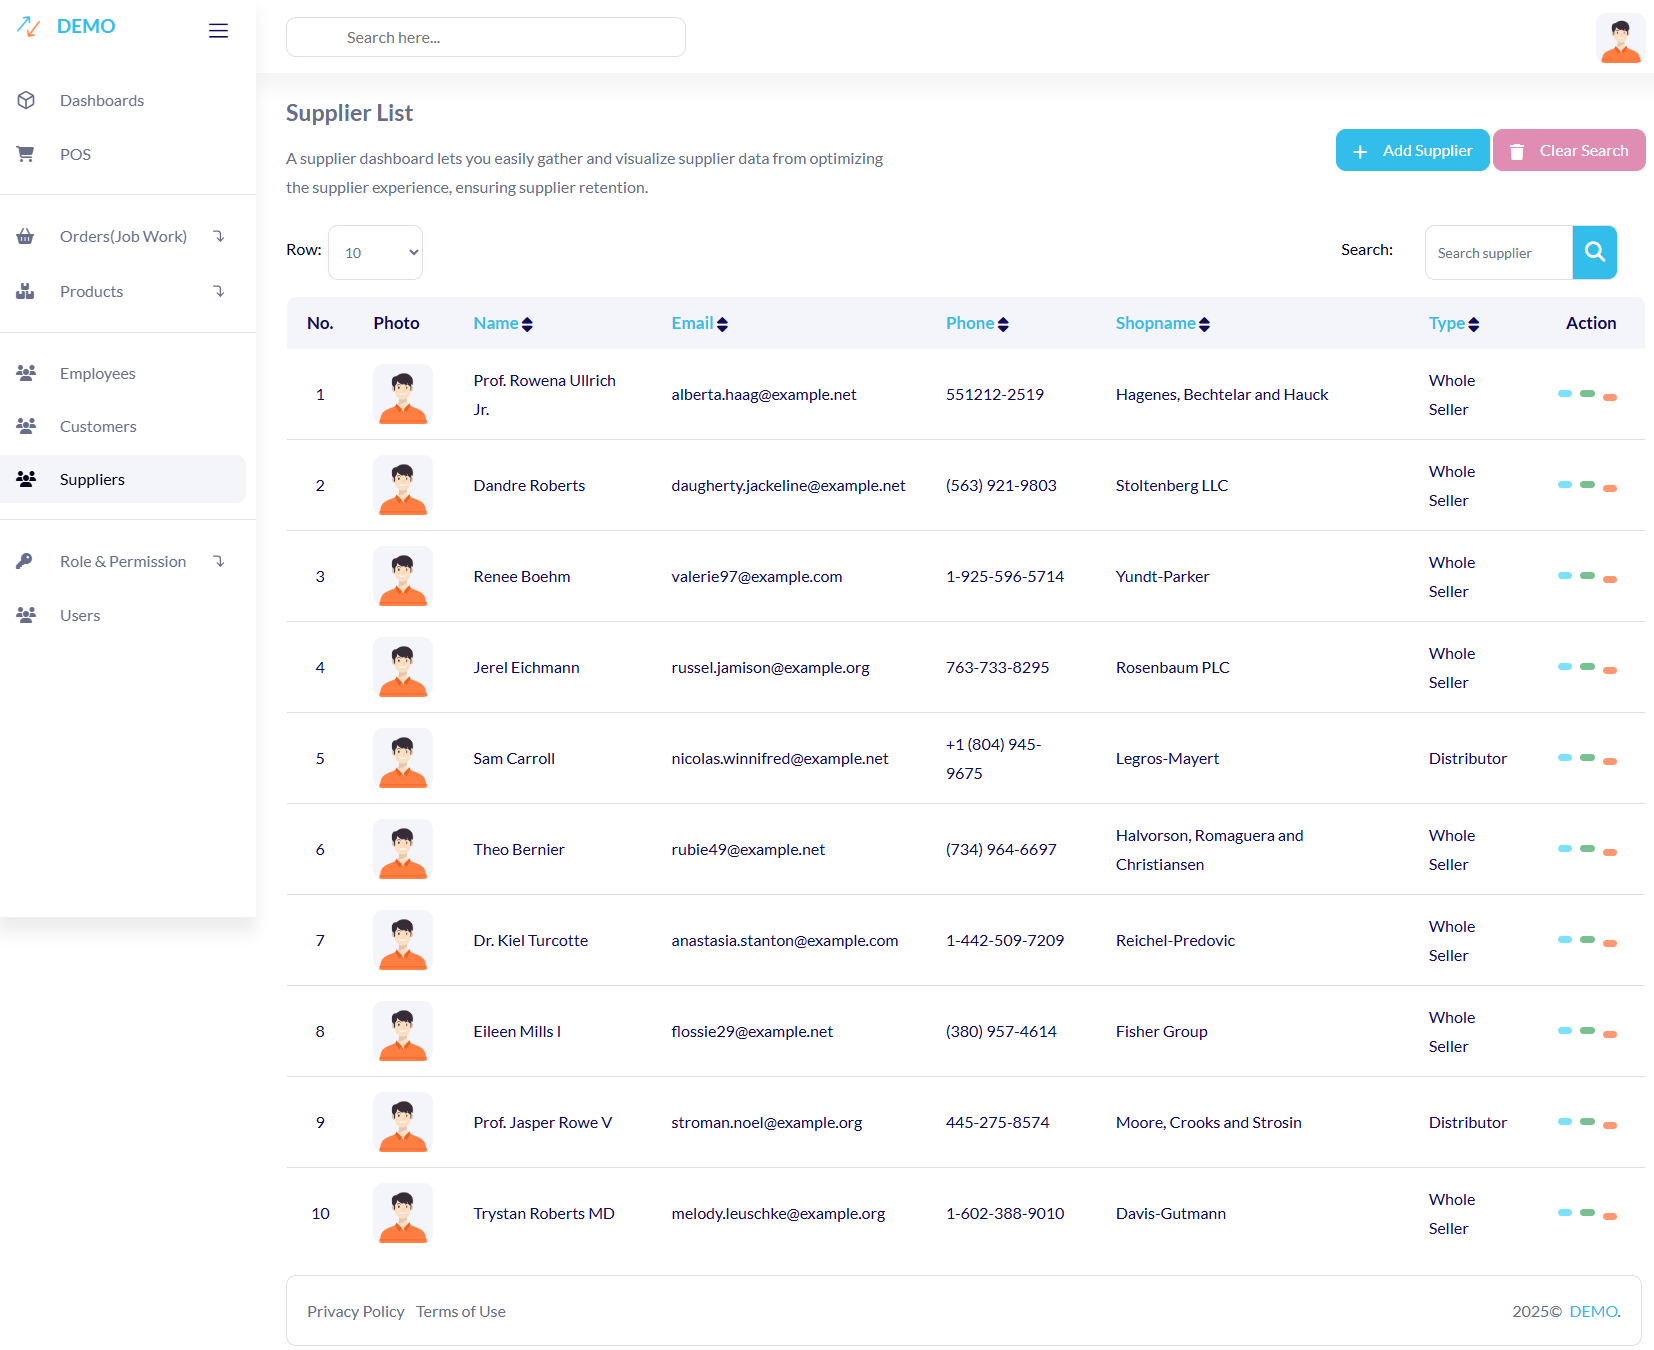This screenshot has width=1654, height=1350.
Task: Open the Row count dropdown
Action: pos(375,252)
